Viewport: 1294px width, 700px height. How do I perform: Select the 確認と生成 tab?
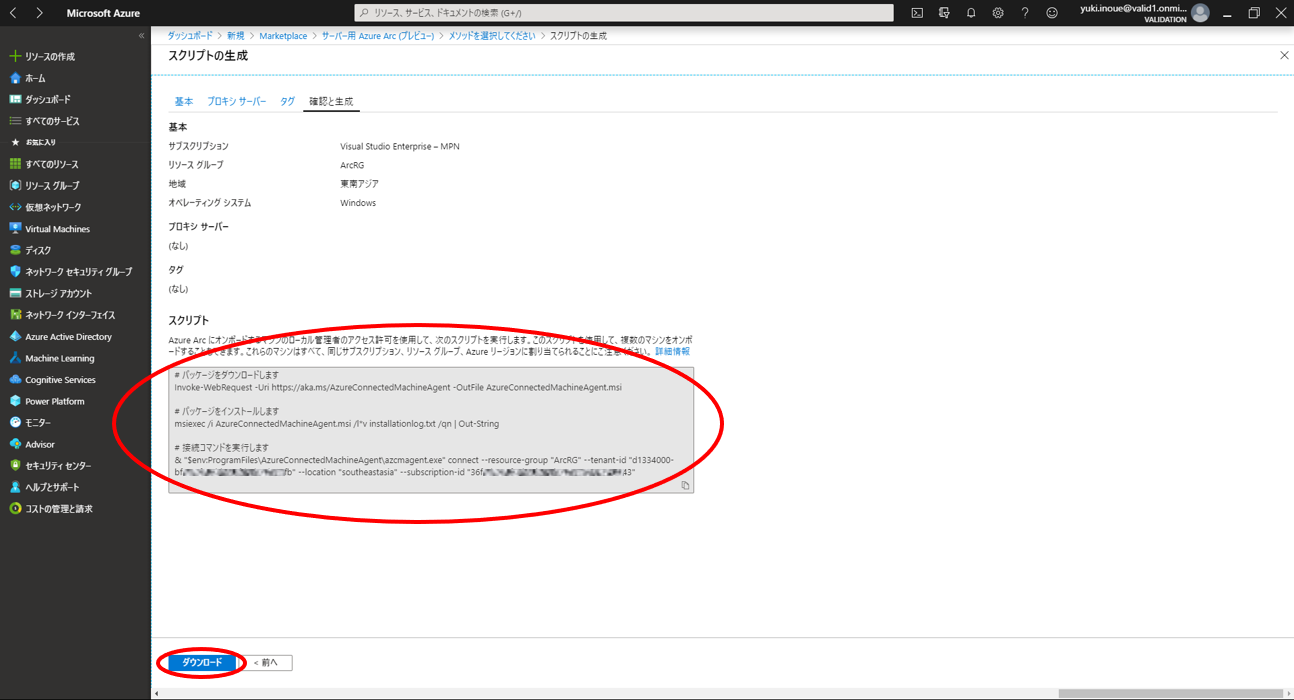pos(330,102)
